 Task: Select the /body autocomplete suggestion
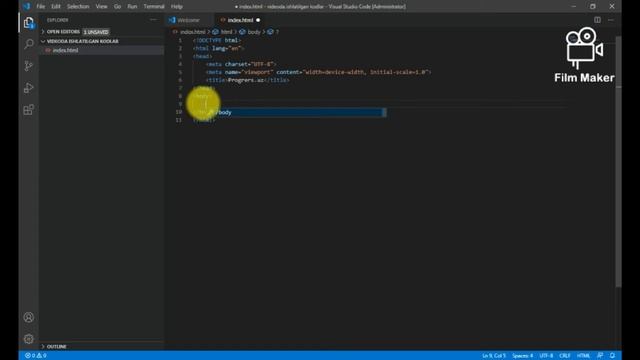pos(296,112)
